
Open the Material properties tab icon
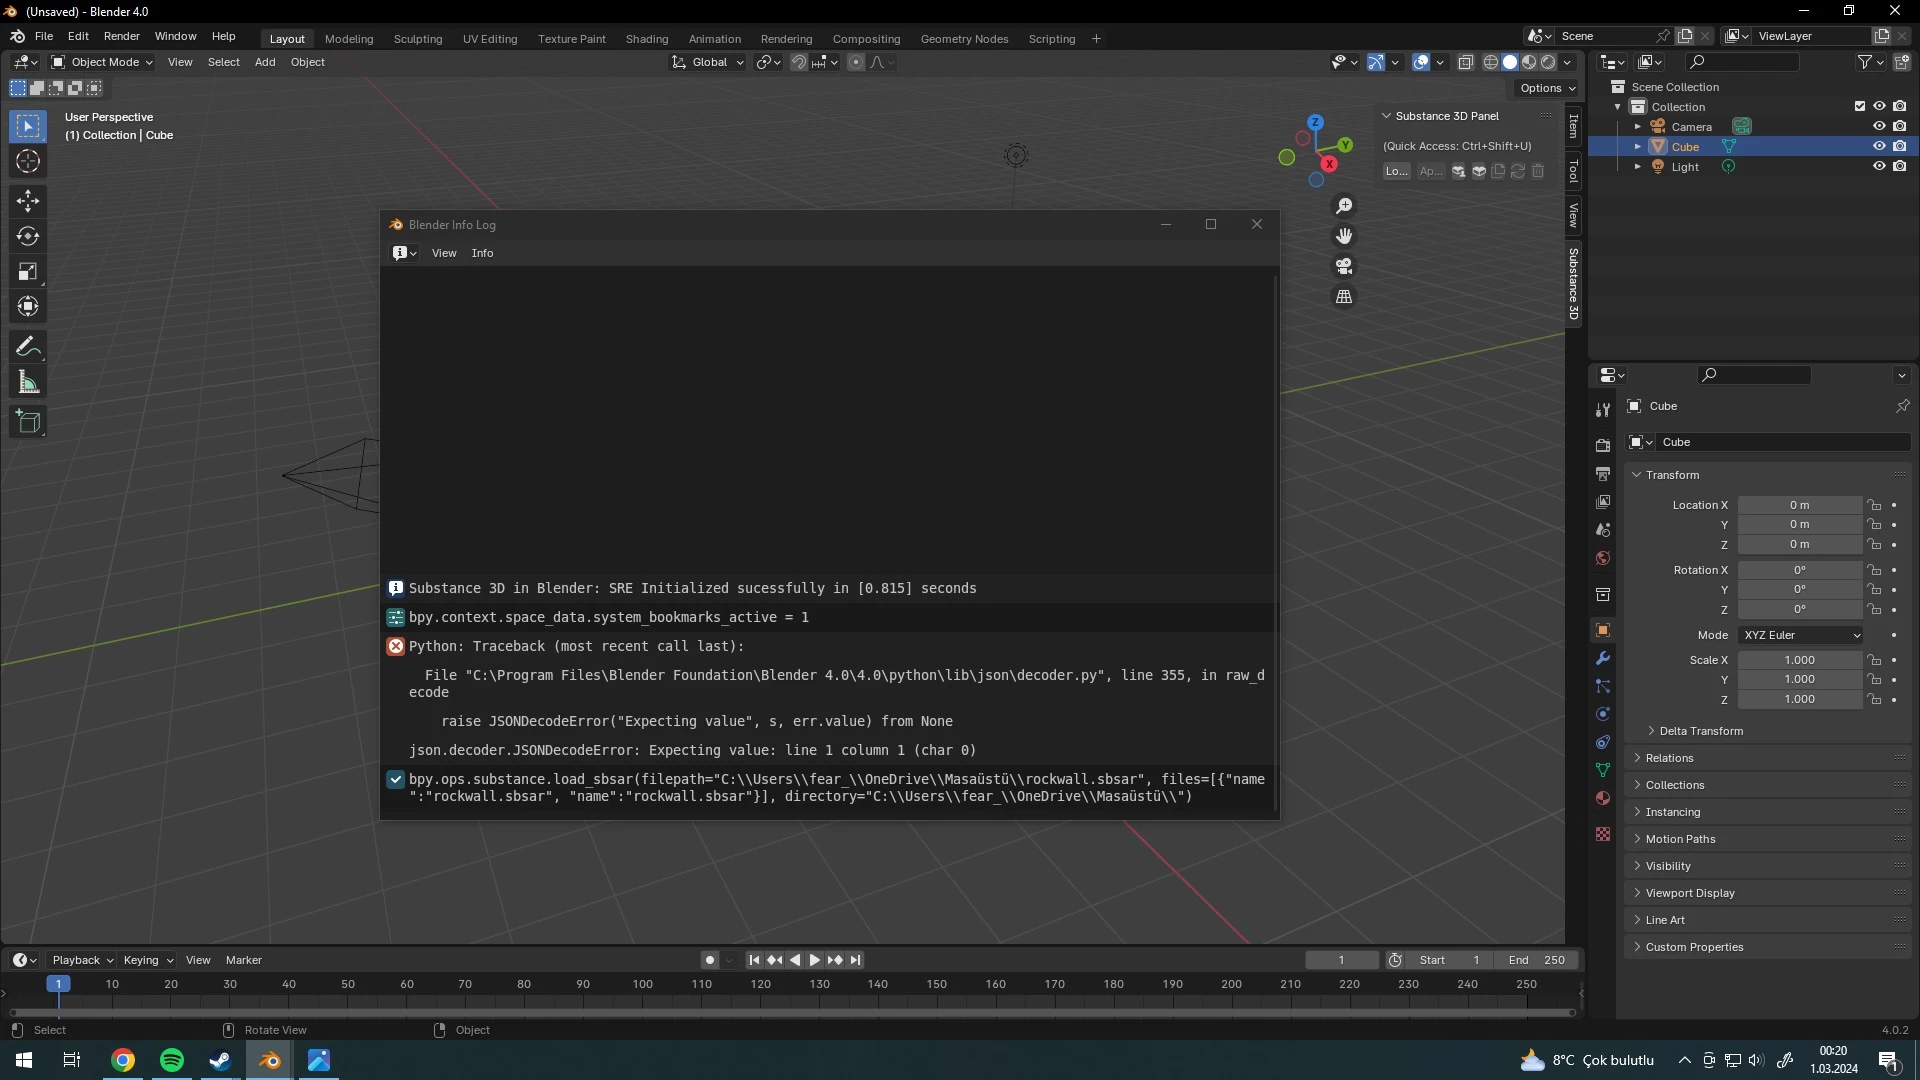1603,799
